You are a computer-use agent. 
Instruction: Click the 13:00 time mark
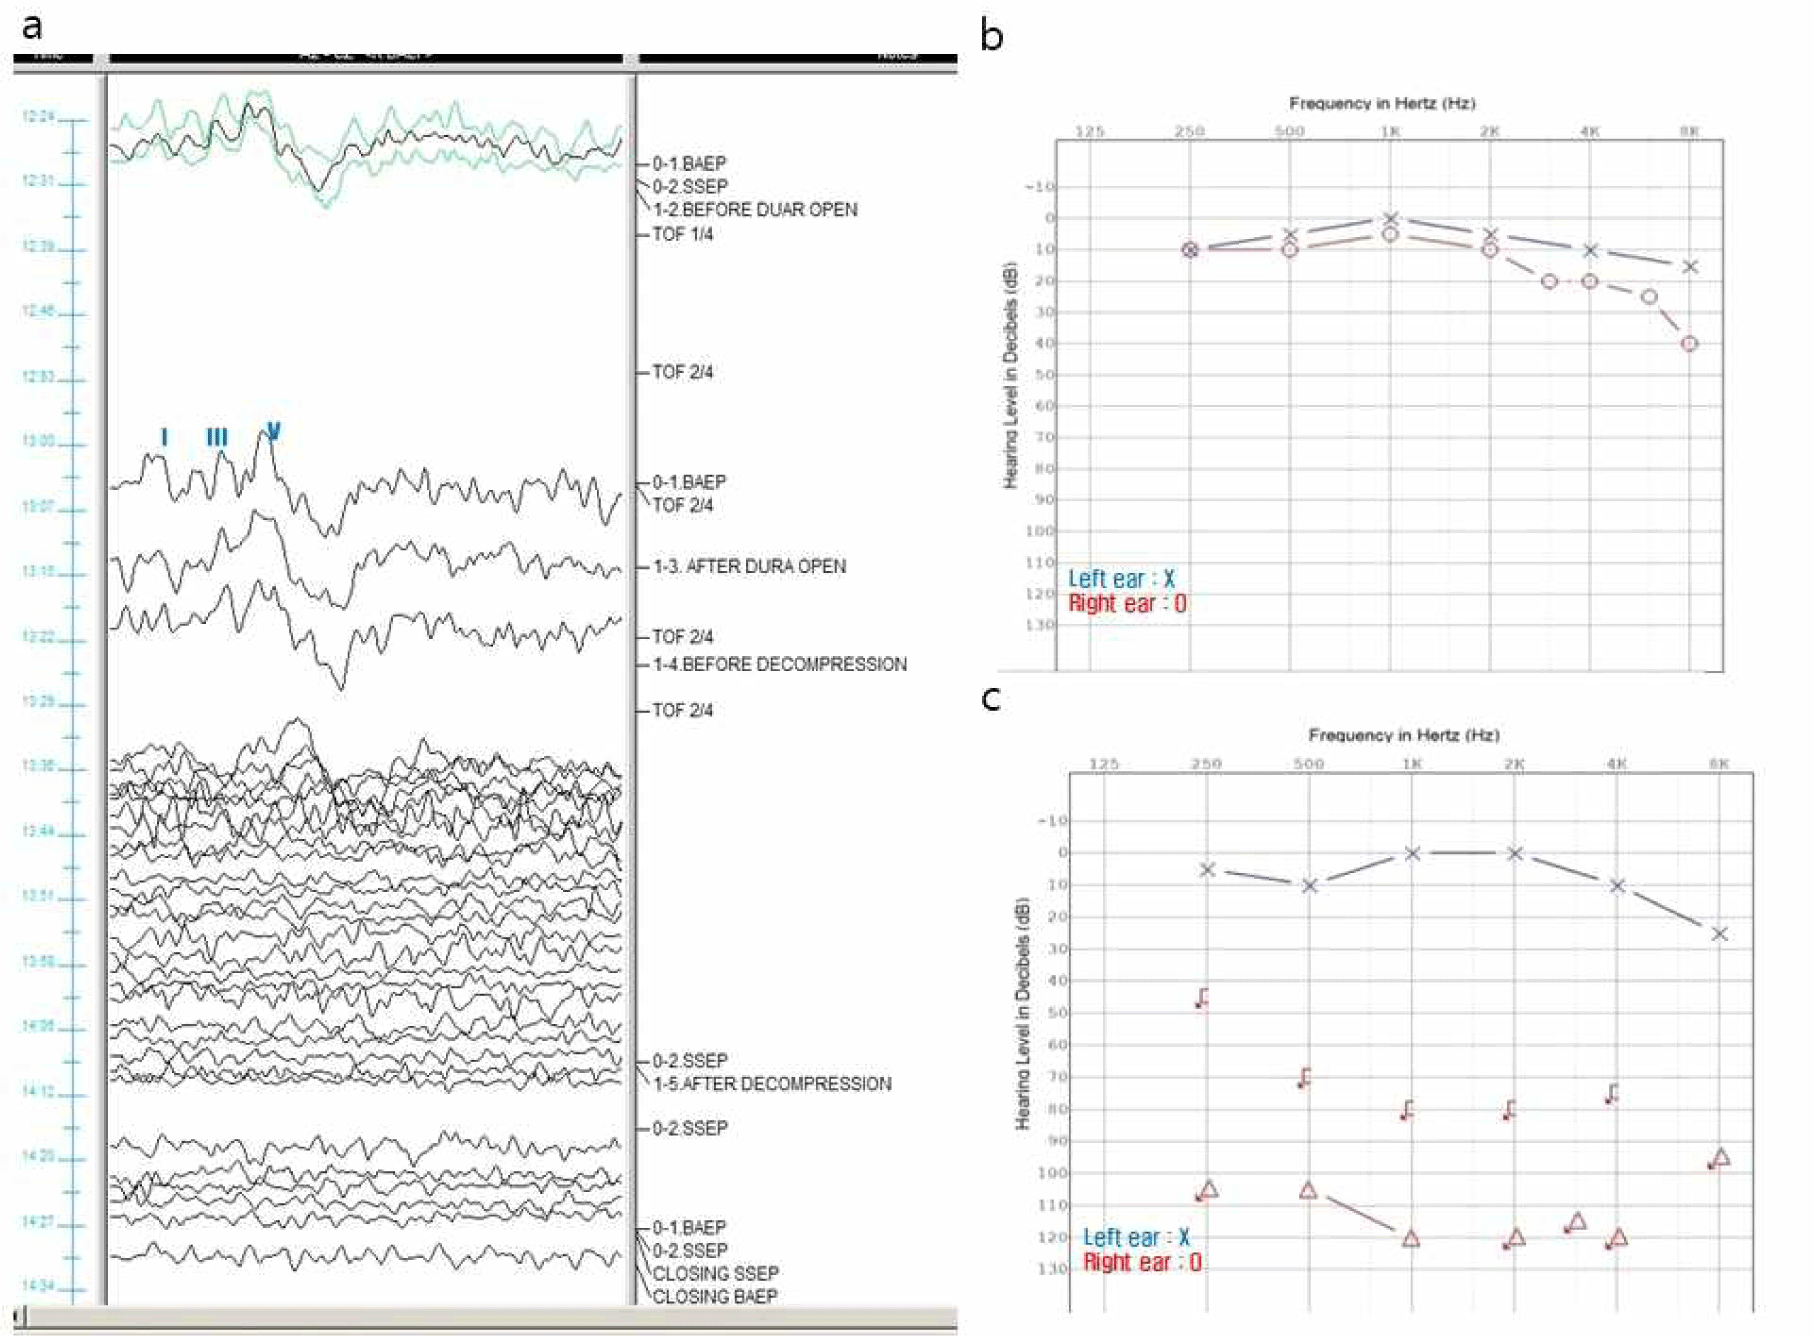pyautogui.click(x=38, y=441)
